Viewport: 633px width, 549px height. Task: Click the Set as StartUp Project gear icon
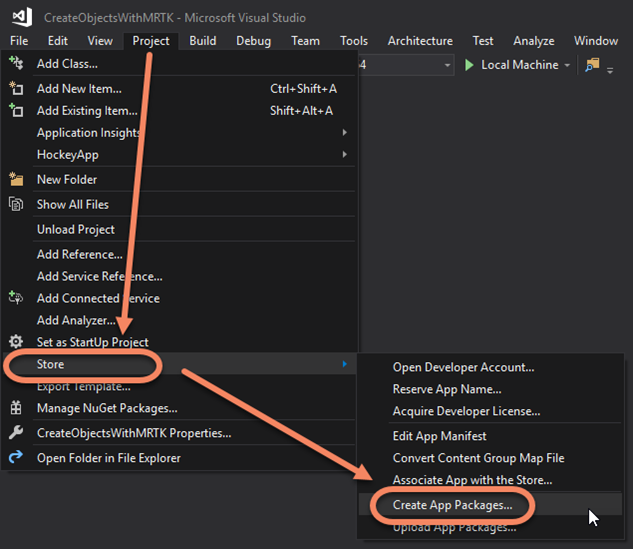16,342
